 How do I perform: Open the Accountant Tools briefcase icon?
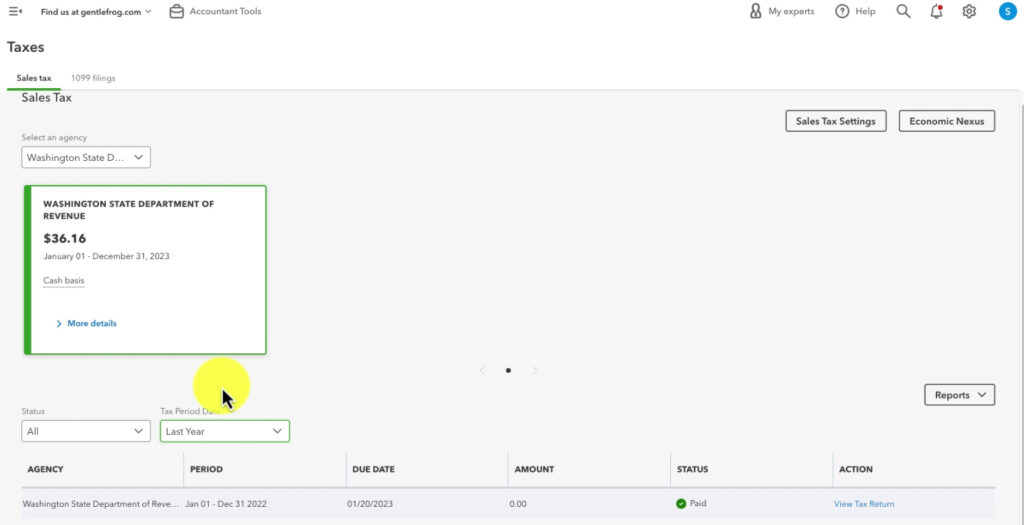click(177, 12)
